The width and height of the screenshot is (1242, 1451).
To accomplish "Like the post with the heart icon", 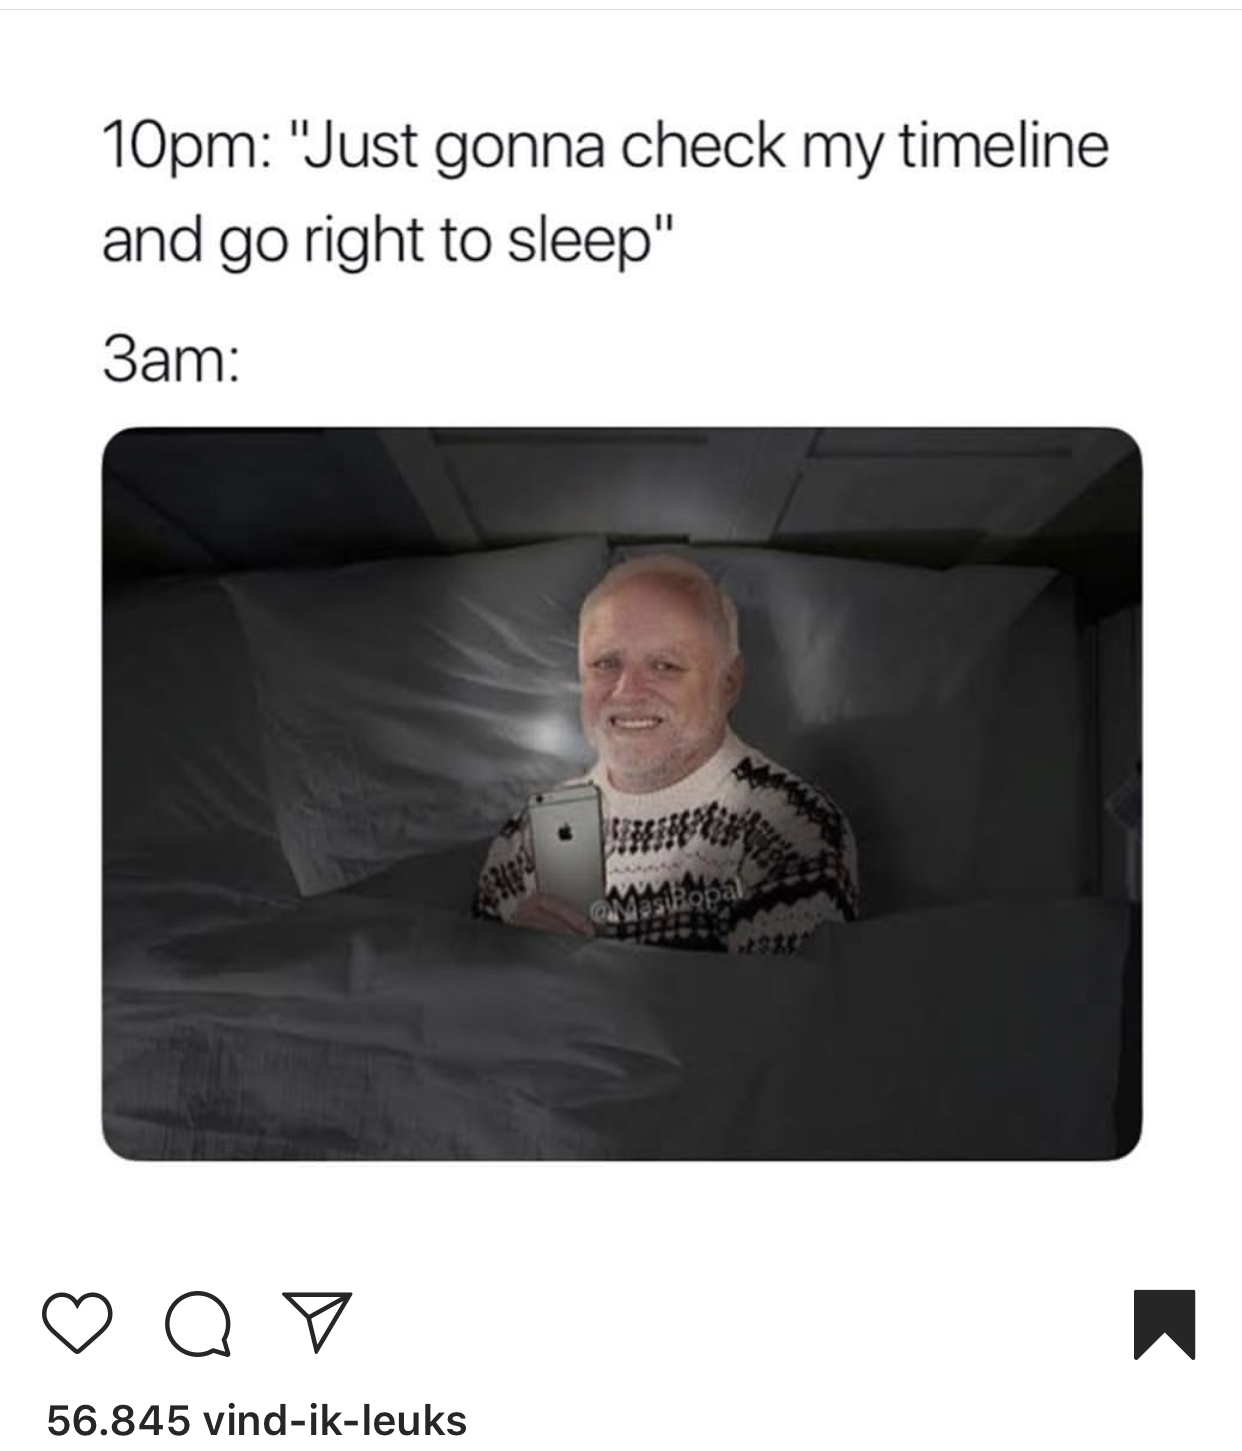I will coord(78,1323).
